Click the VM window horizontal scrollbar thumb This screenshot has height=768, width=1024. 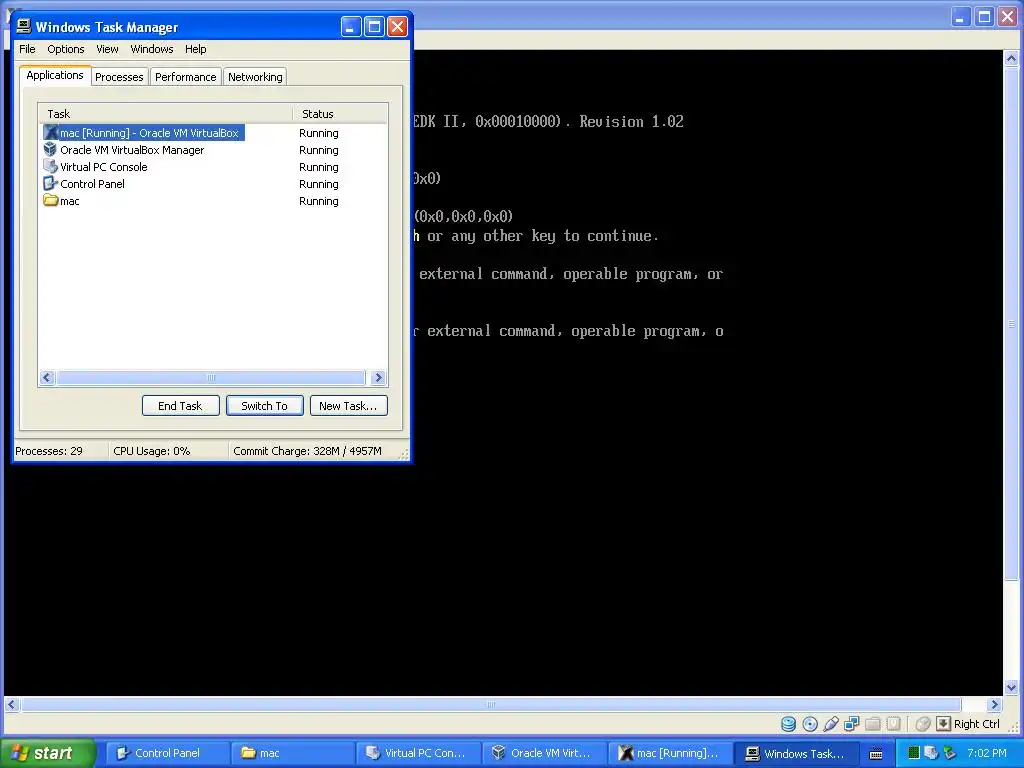click(x=491, y=705)
